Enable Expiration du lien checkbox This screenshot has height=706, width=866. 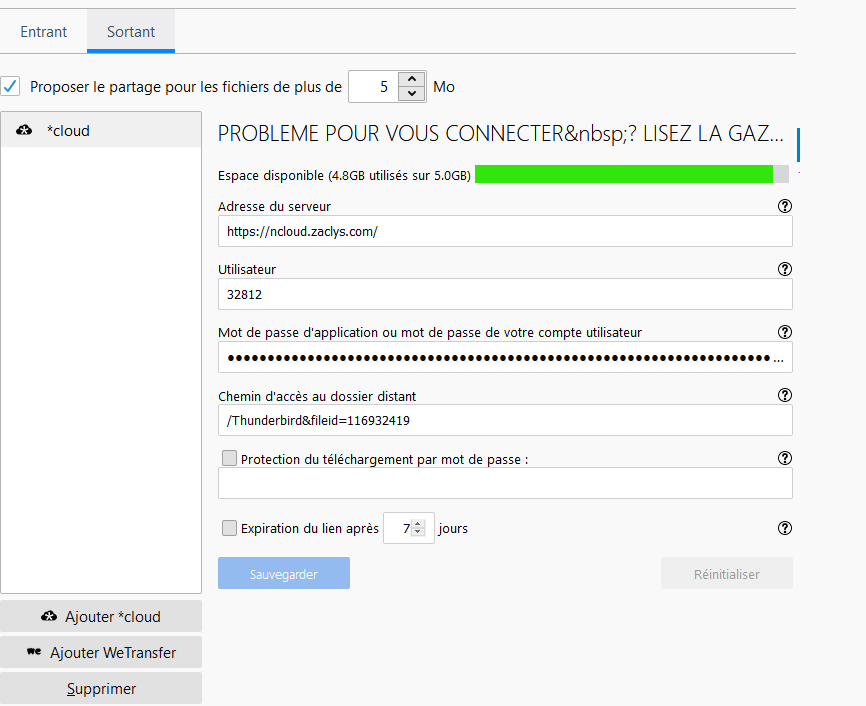(x=230, y=528)
